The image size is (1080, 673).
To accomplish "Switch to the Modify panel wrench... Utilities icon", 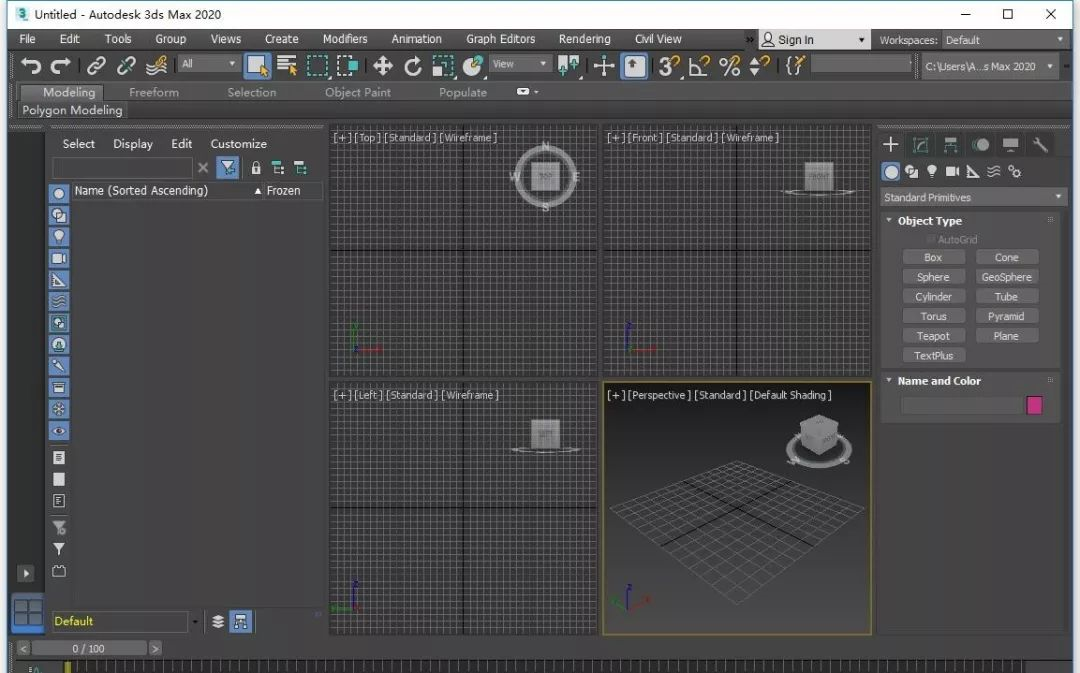I will pyautogui.click(x=1040, y=144).
